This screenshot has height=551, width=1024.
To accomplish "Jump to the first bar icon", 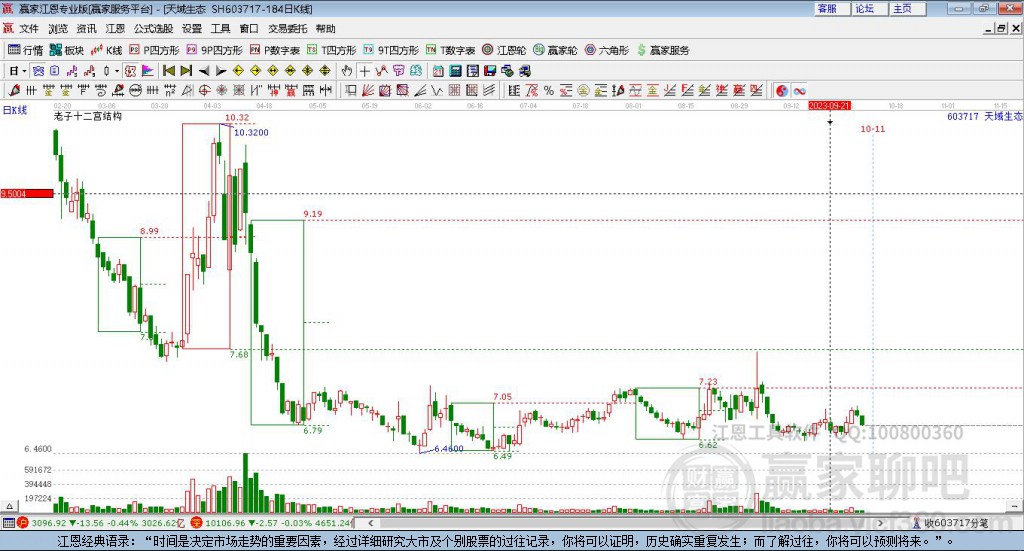I will pos(168,71).
